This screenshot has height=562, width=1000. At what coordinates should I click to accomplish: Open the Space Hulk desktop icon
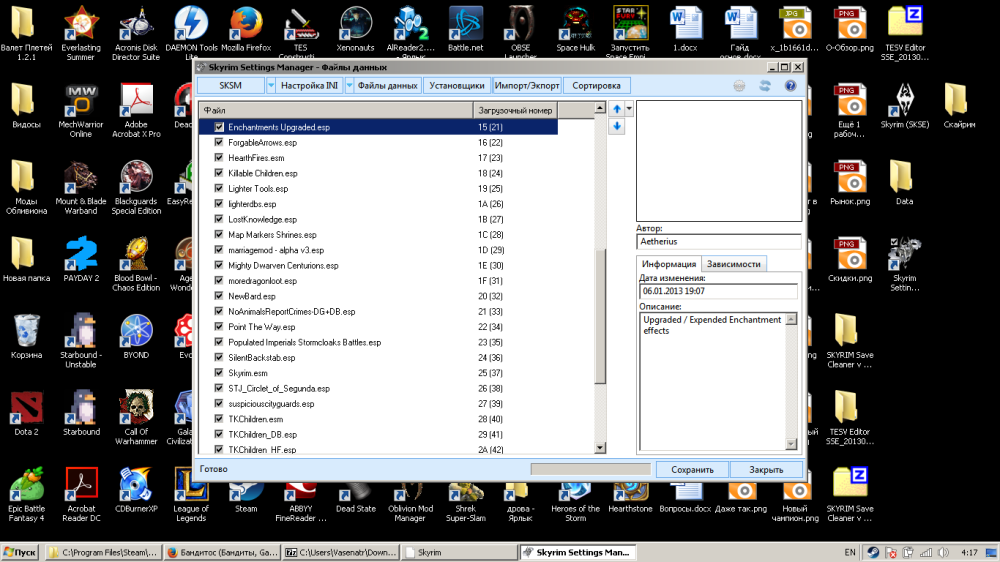(x=575, y=29)
